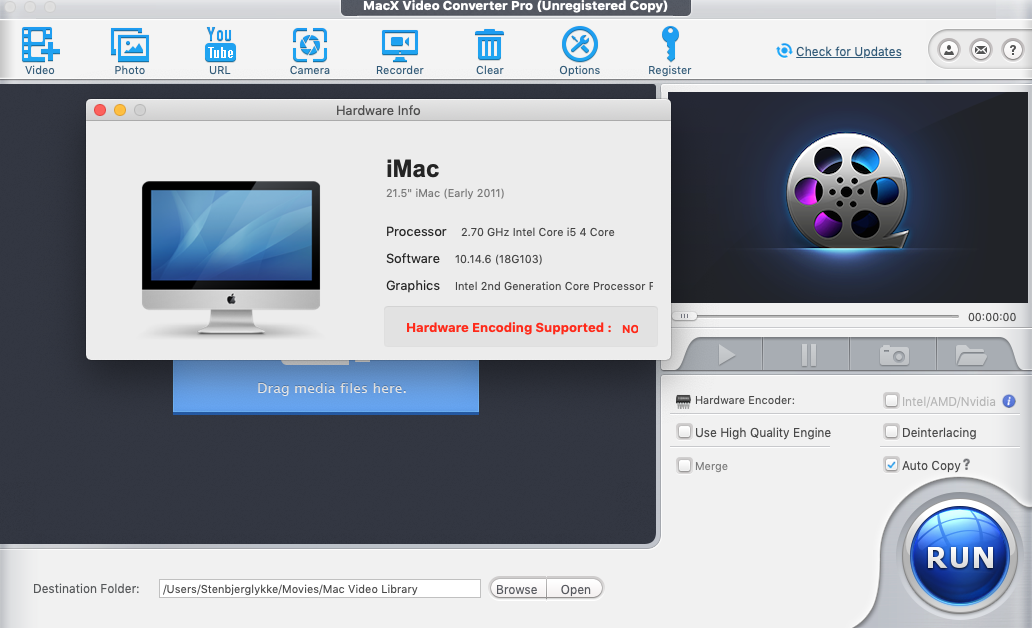The image size is (1032, 628).
Task: Click the 2.70 GHz Intel Core i5 text
Action: pyautogui.click(x=538, y=232)
